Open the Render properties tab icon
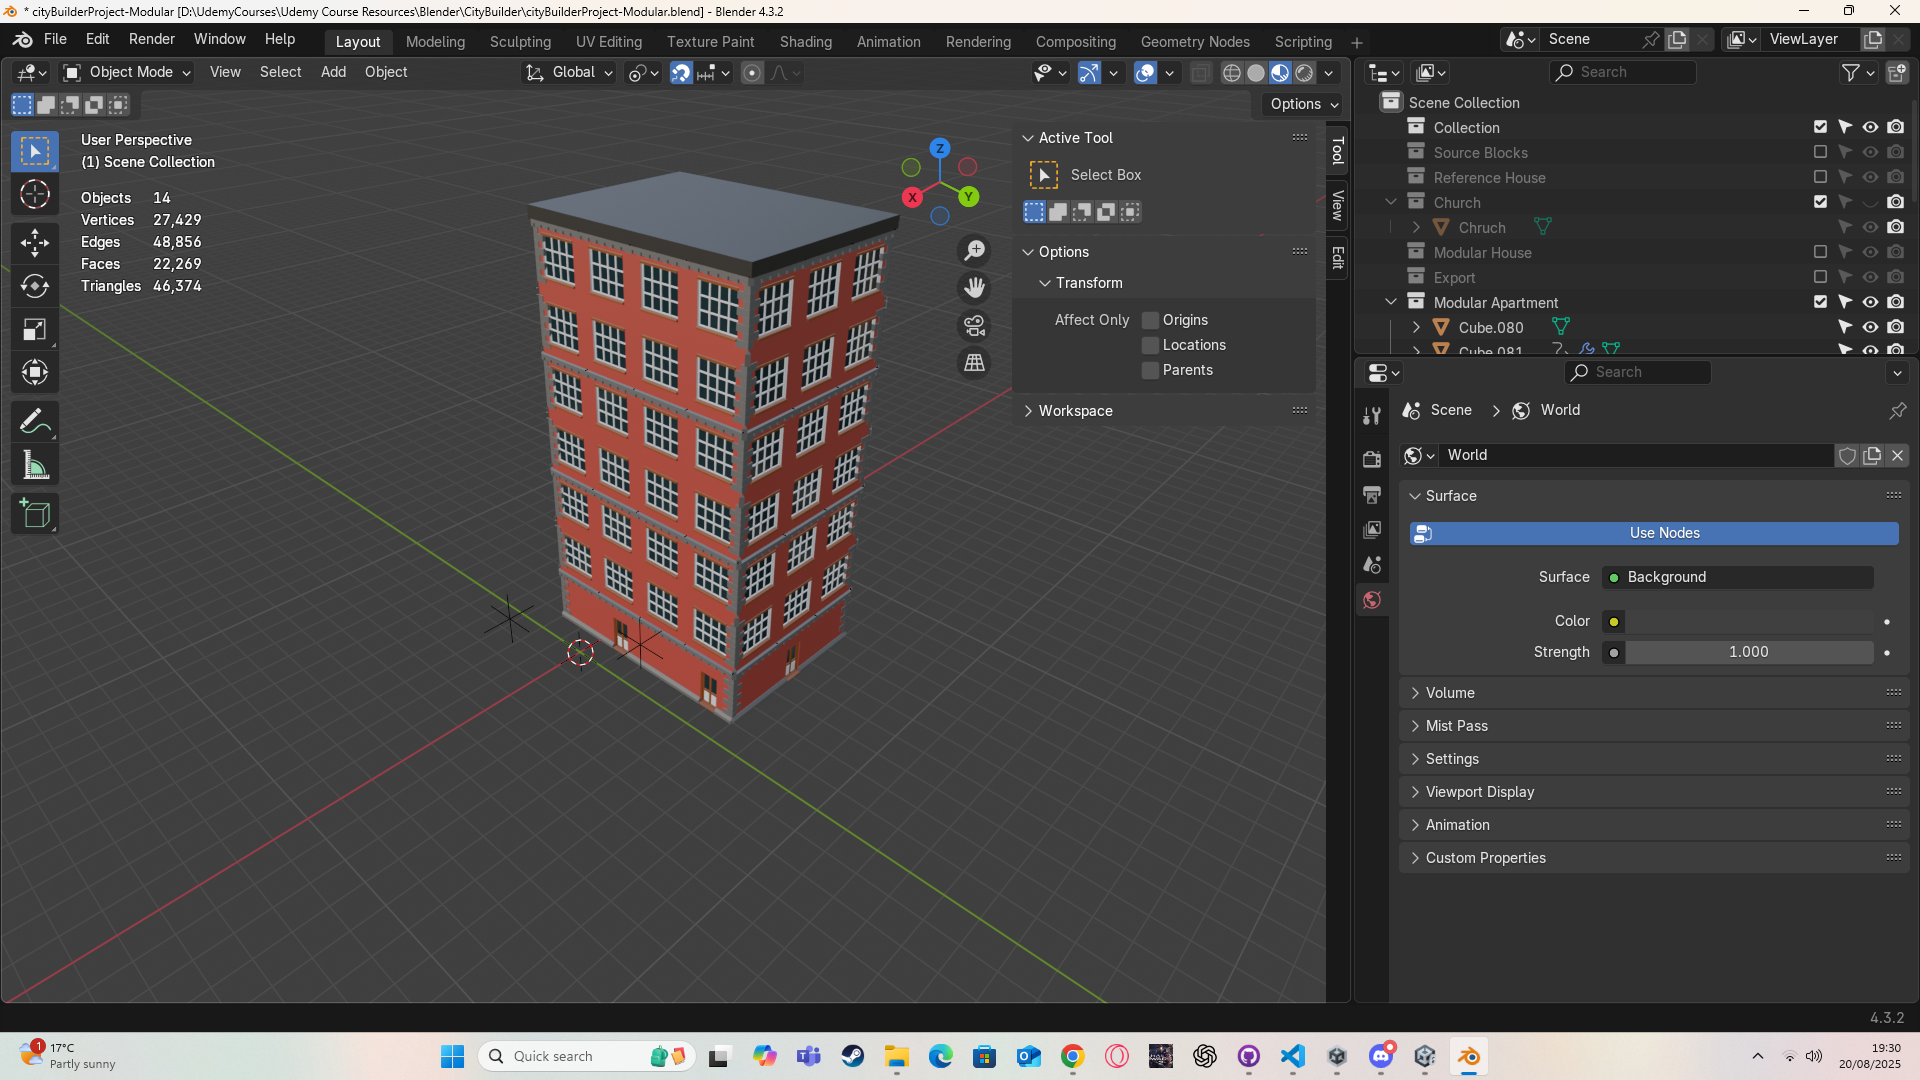Viewport: 1920px width, 1080px height. (x=1372, y=459)
